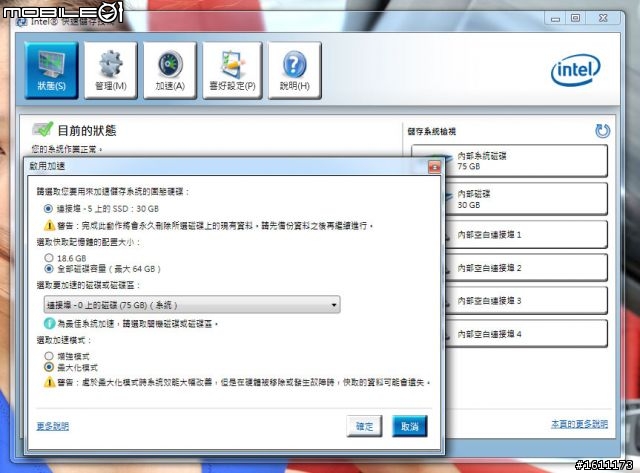Click the 儲存系統檢視 heading

432,131
